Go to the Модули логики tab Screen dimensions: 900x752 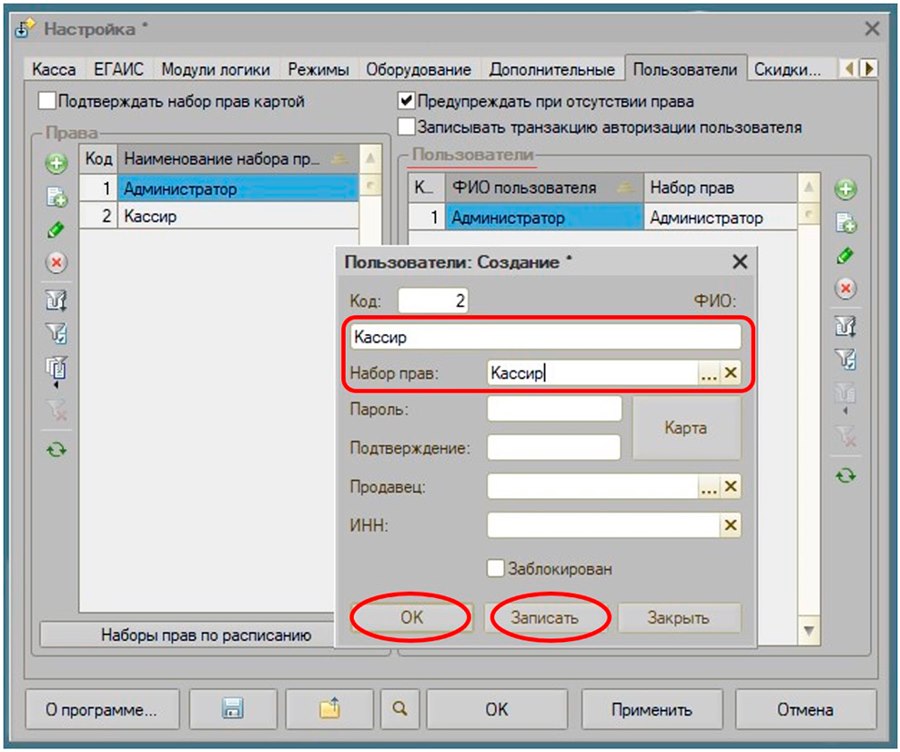(x=216, y=70)
